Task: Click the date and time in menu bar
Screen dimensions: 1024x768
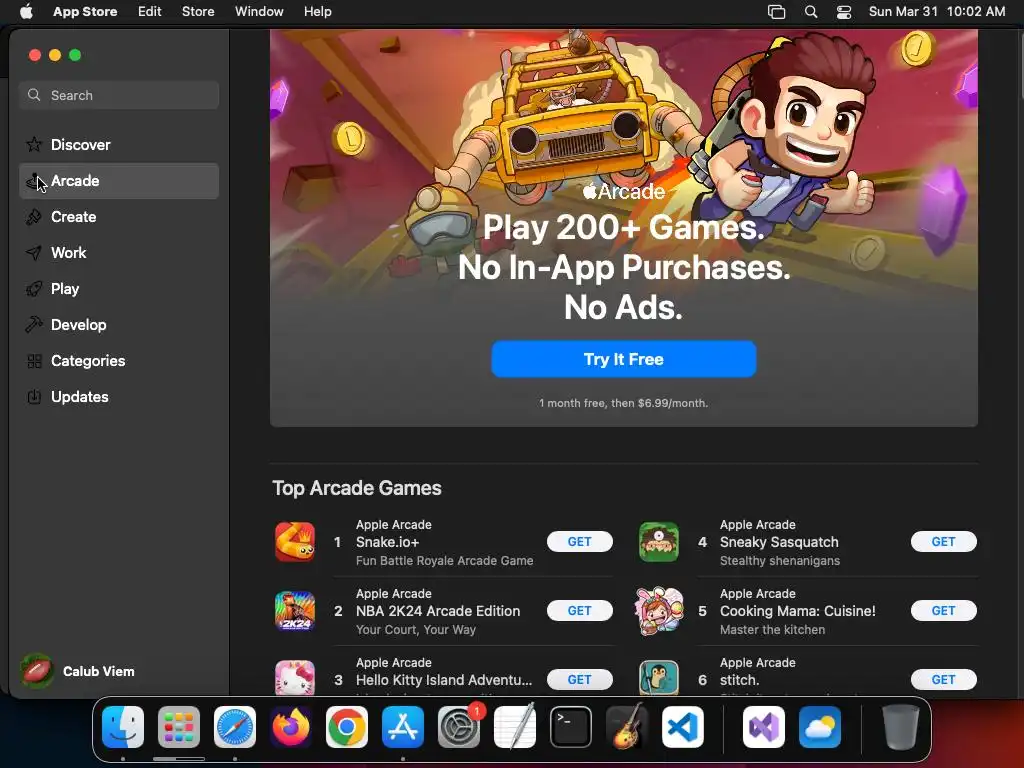Action: pos(936,12)
